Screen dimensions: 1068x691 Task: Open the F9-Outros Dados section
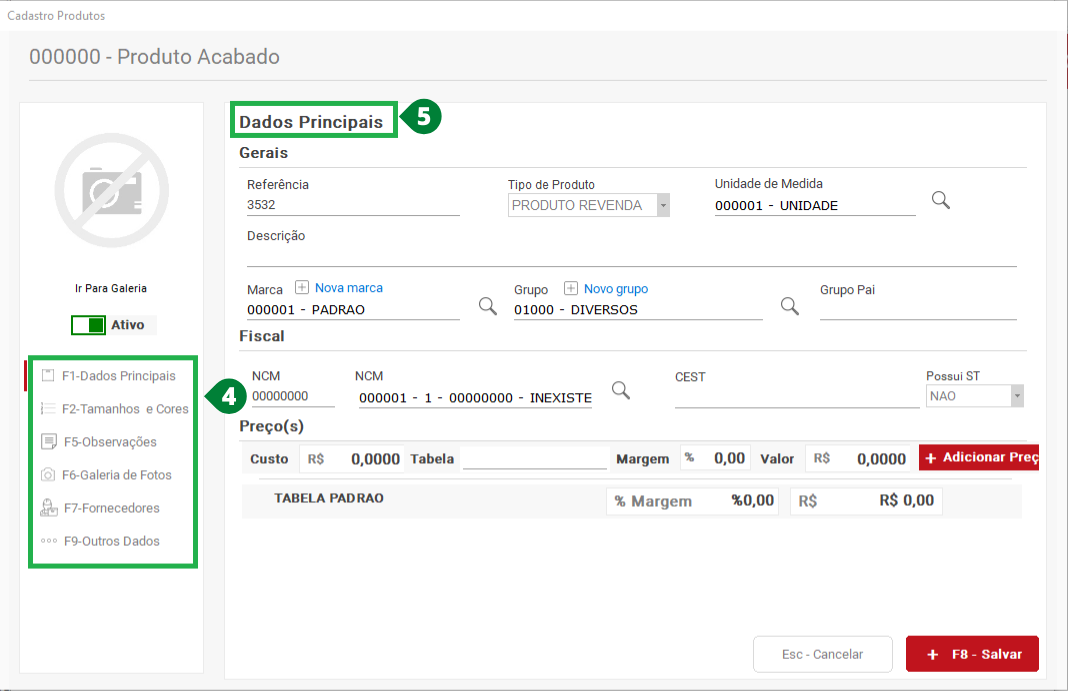coord(112,541)
